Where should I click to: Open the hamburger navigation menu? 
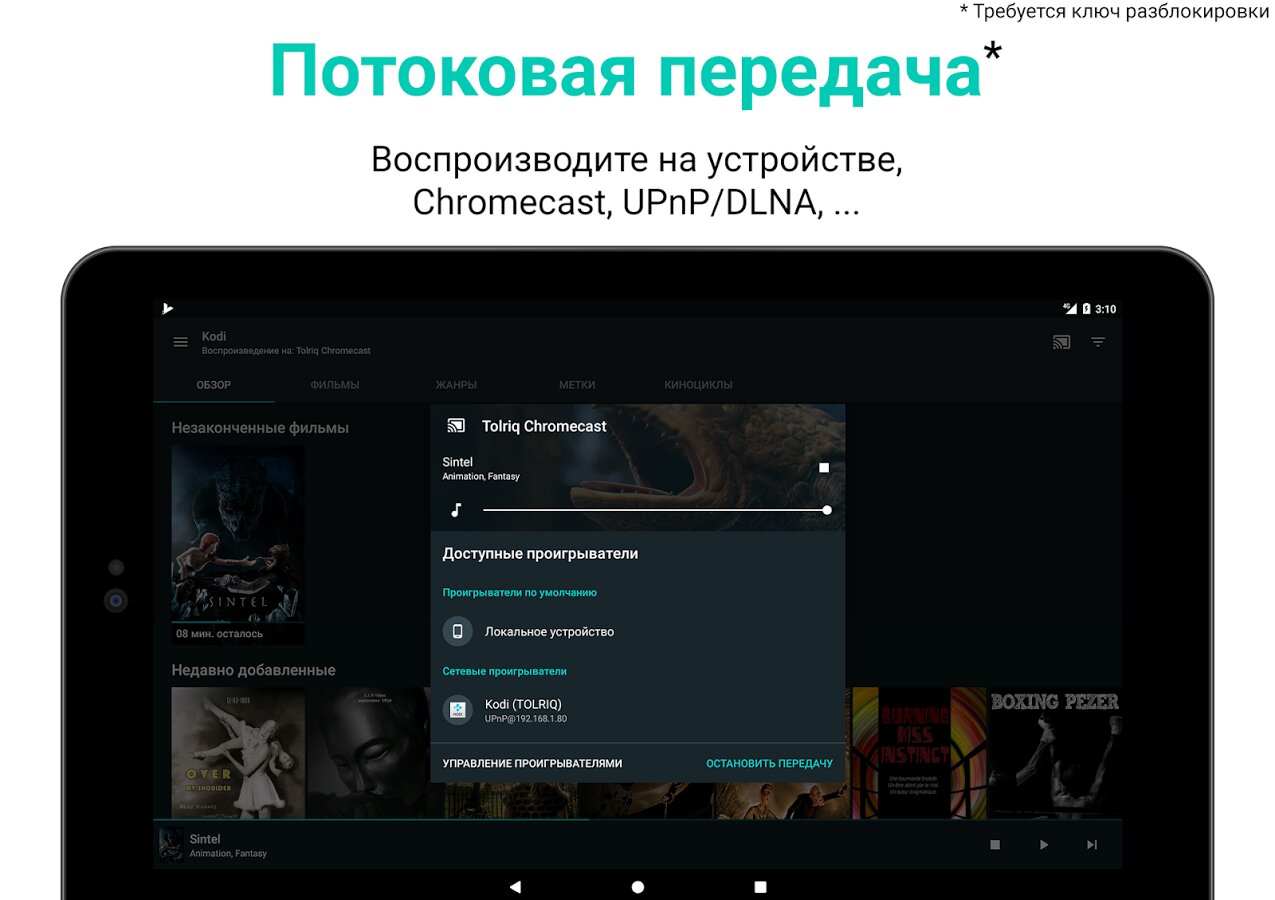[180, 342]
